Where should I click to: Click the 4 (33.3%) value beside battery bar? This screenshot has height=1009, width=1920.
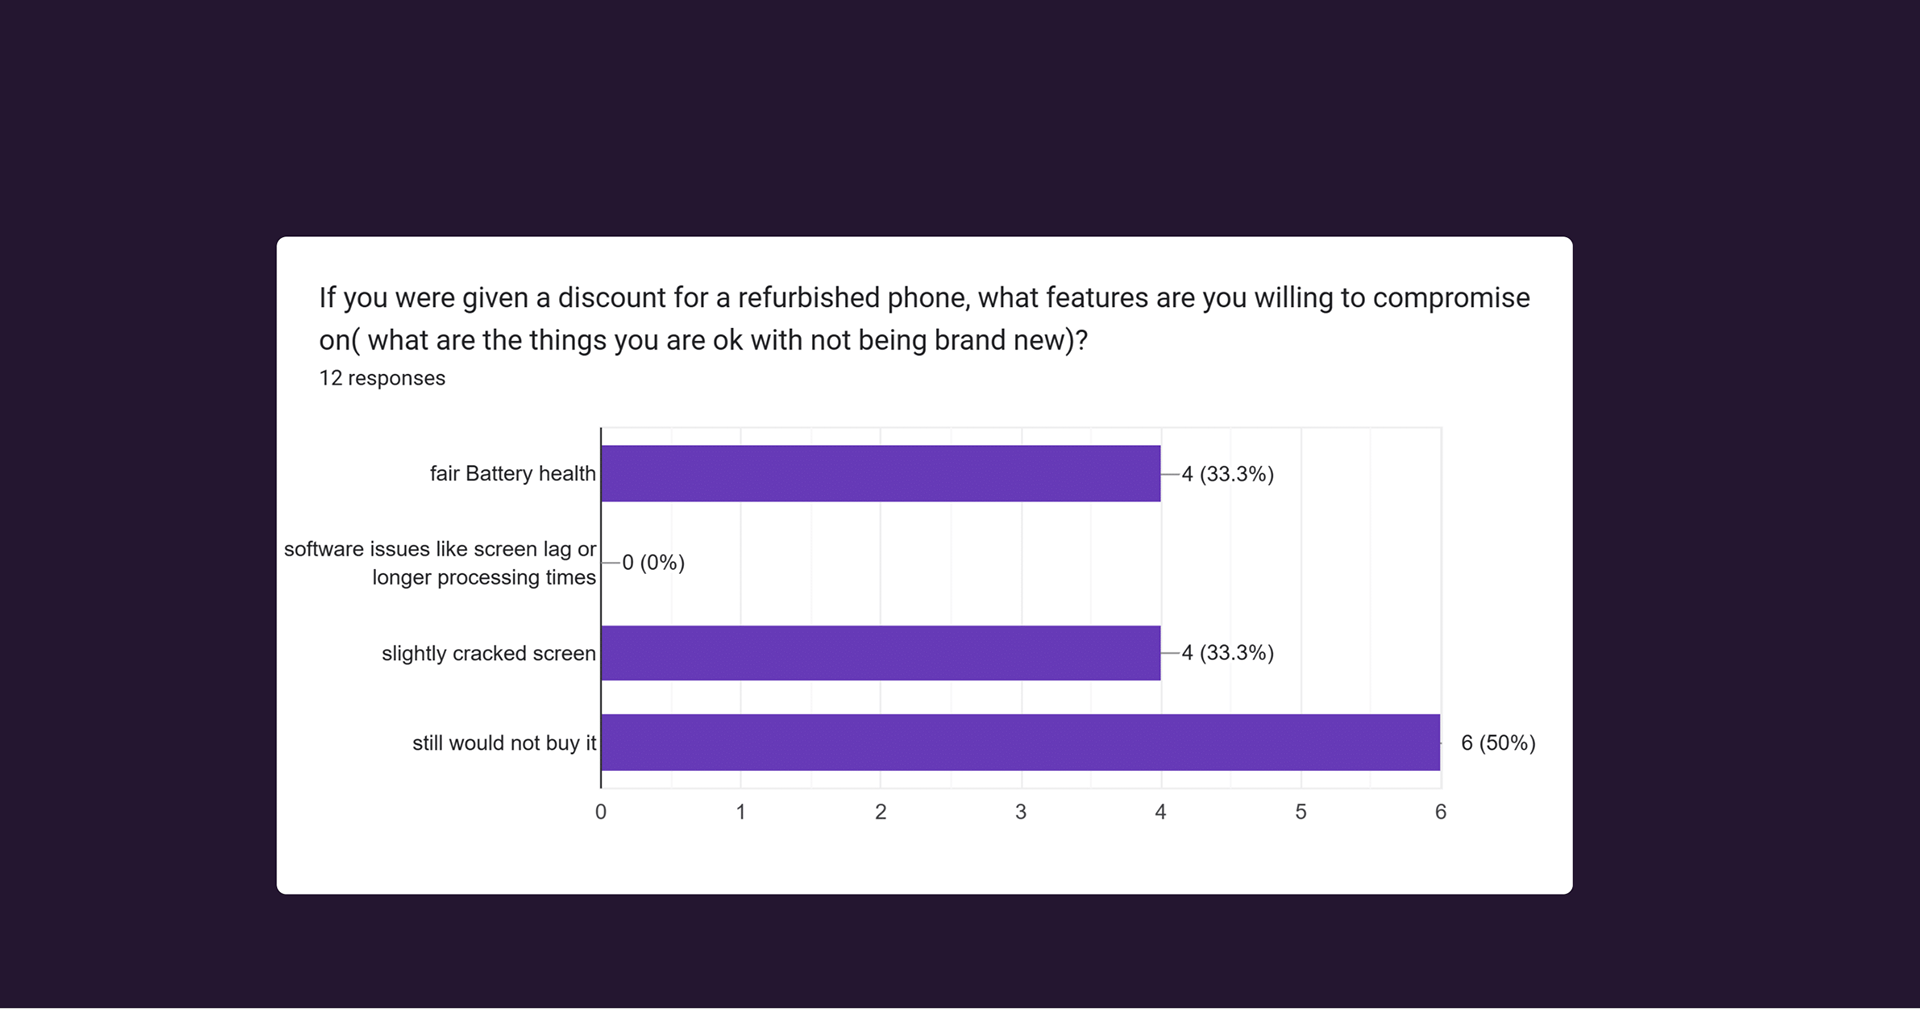1227,474
